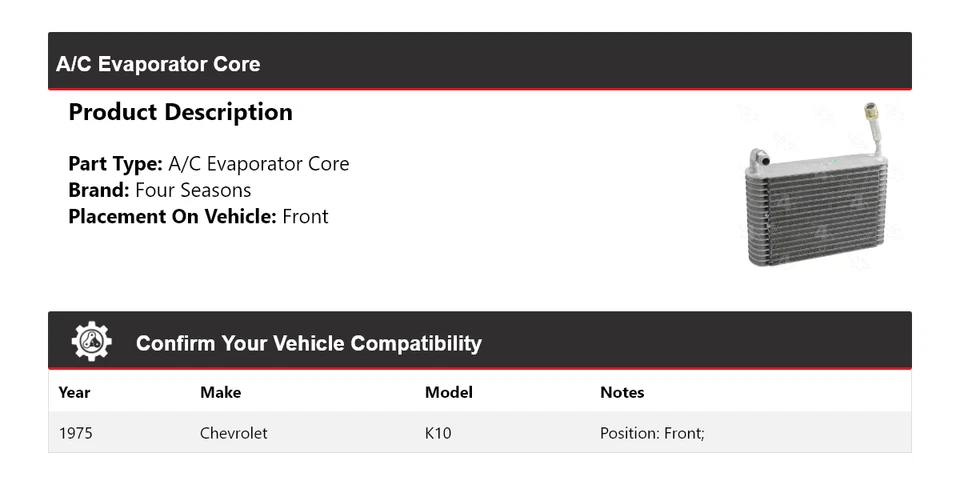
Task: Select the K10 model cell
Action: (x=439, y=433)
